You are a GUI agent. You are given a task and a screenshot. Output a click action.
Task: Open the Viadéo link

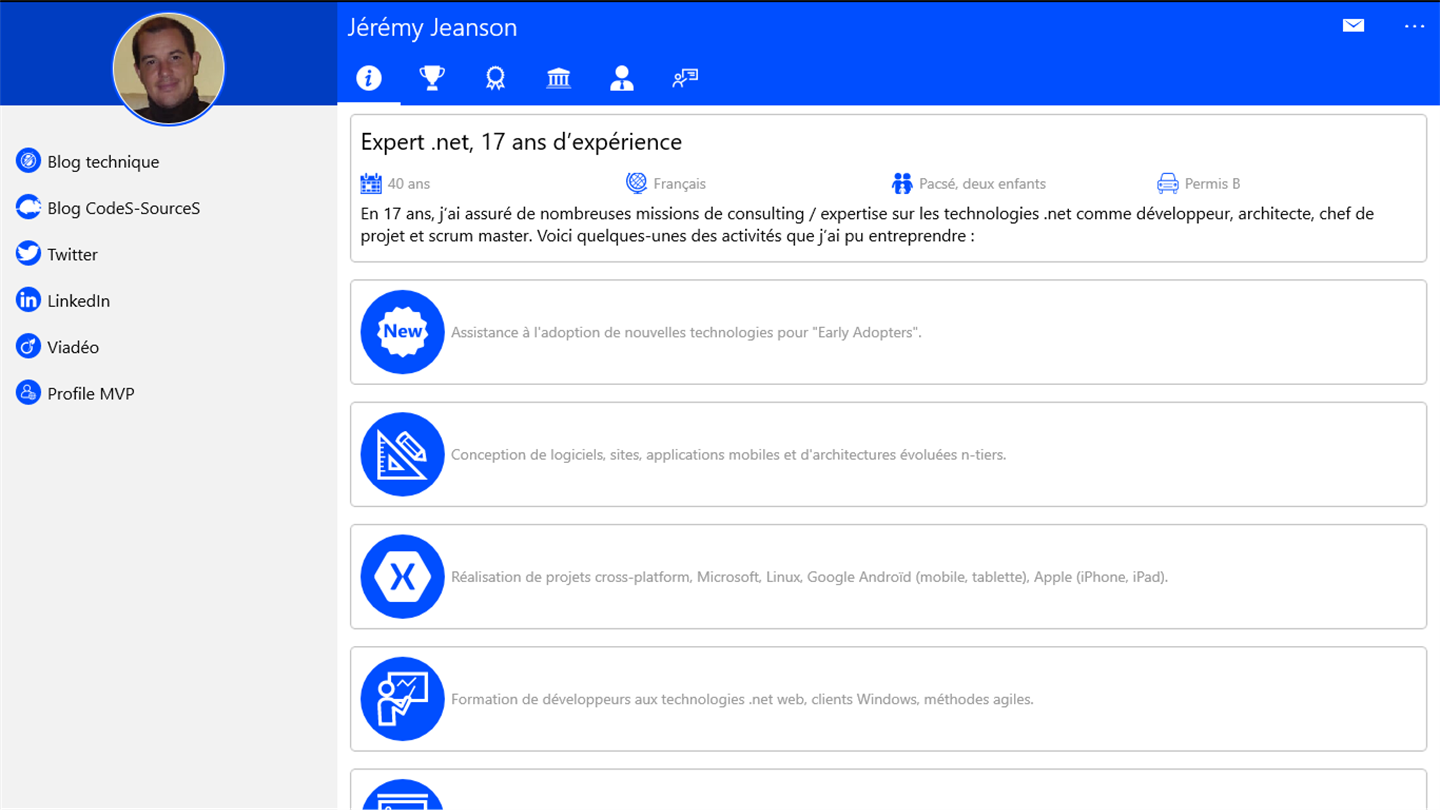point(73,347)
